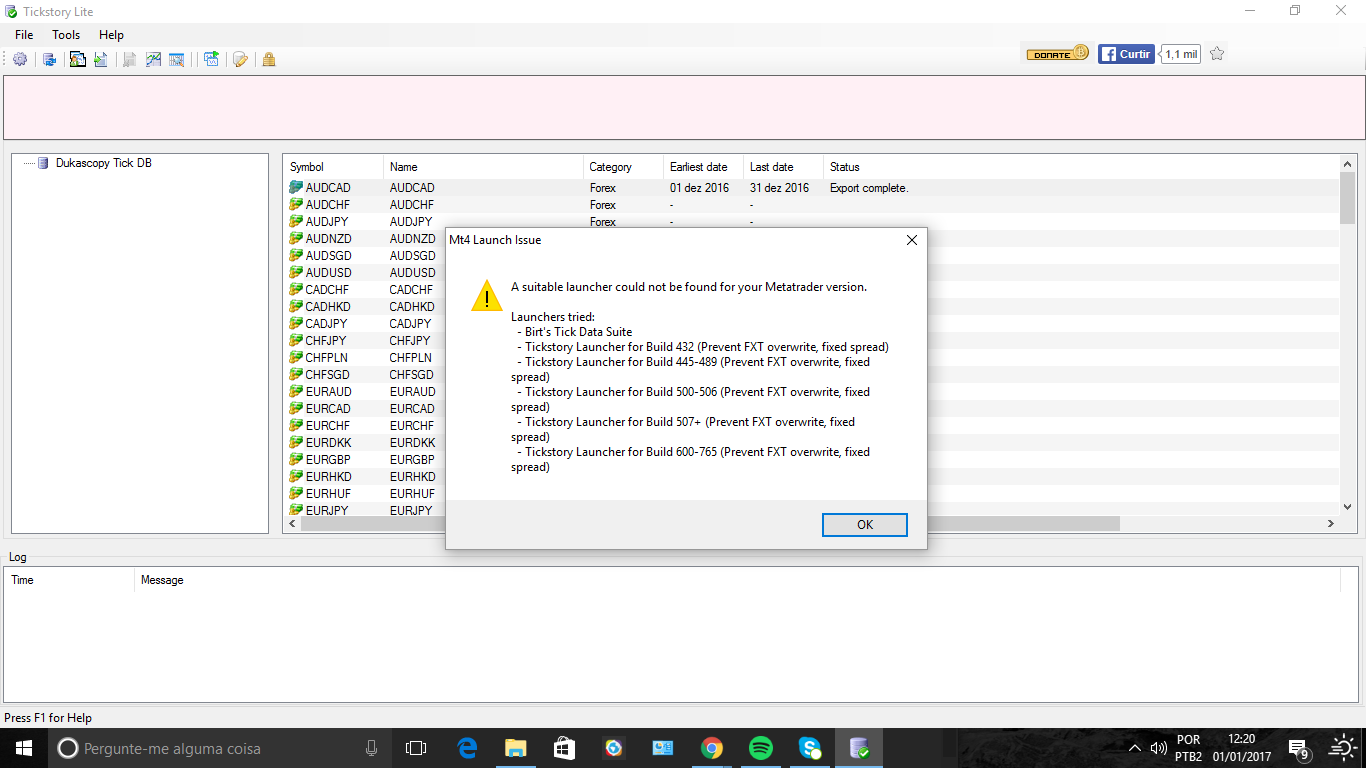Open the chart view toolbar icon
This screenshot has width=1366, height=768.
point(153,59)
